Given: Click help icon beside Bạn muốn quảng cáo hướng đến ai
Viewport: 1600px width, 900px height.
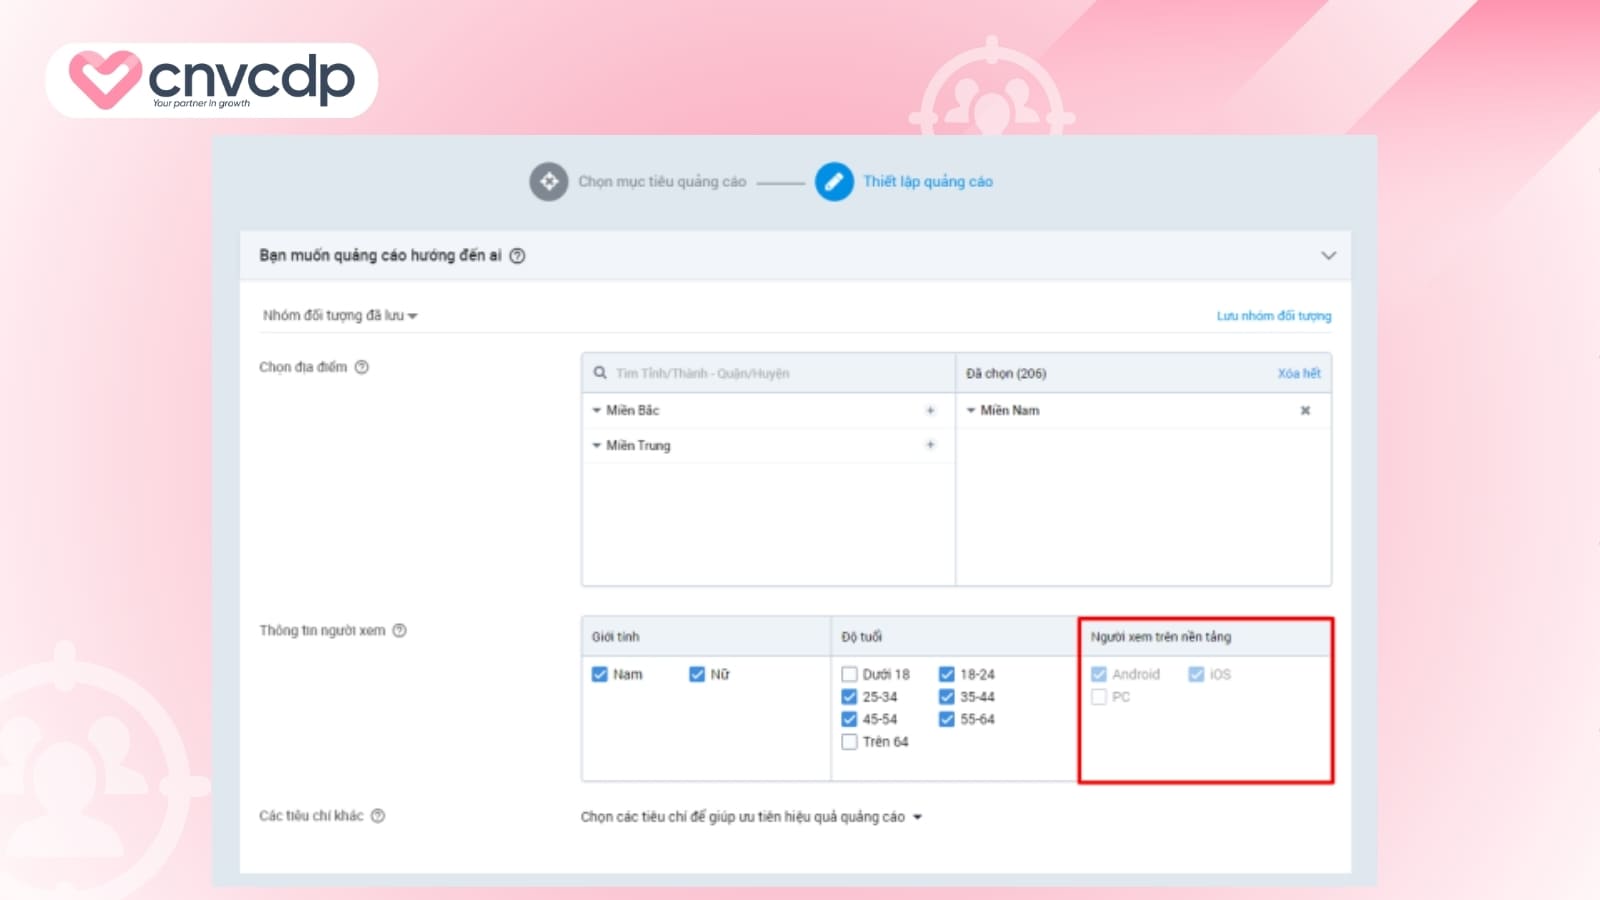Looking at the screenshot, I should coord(517,256).
